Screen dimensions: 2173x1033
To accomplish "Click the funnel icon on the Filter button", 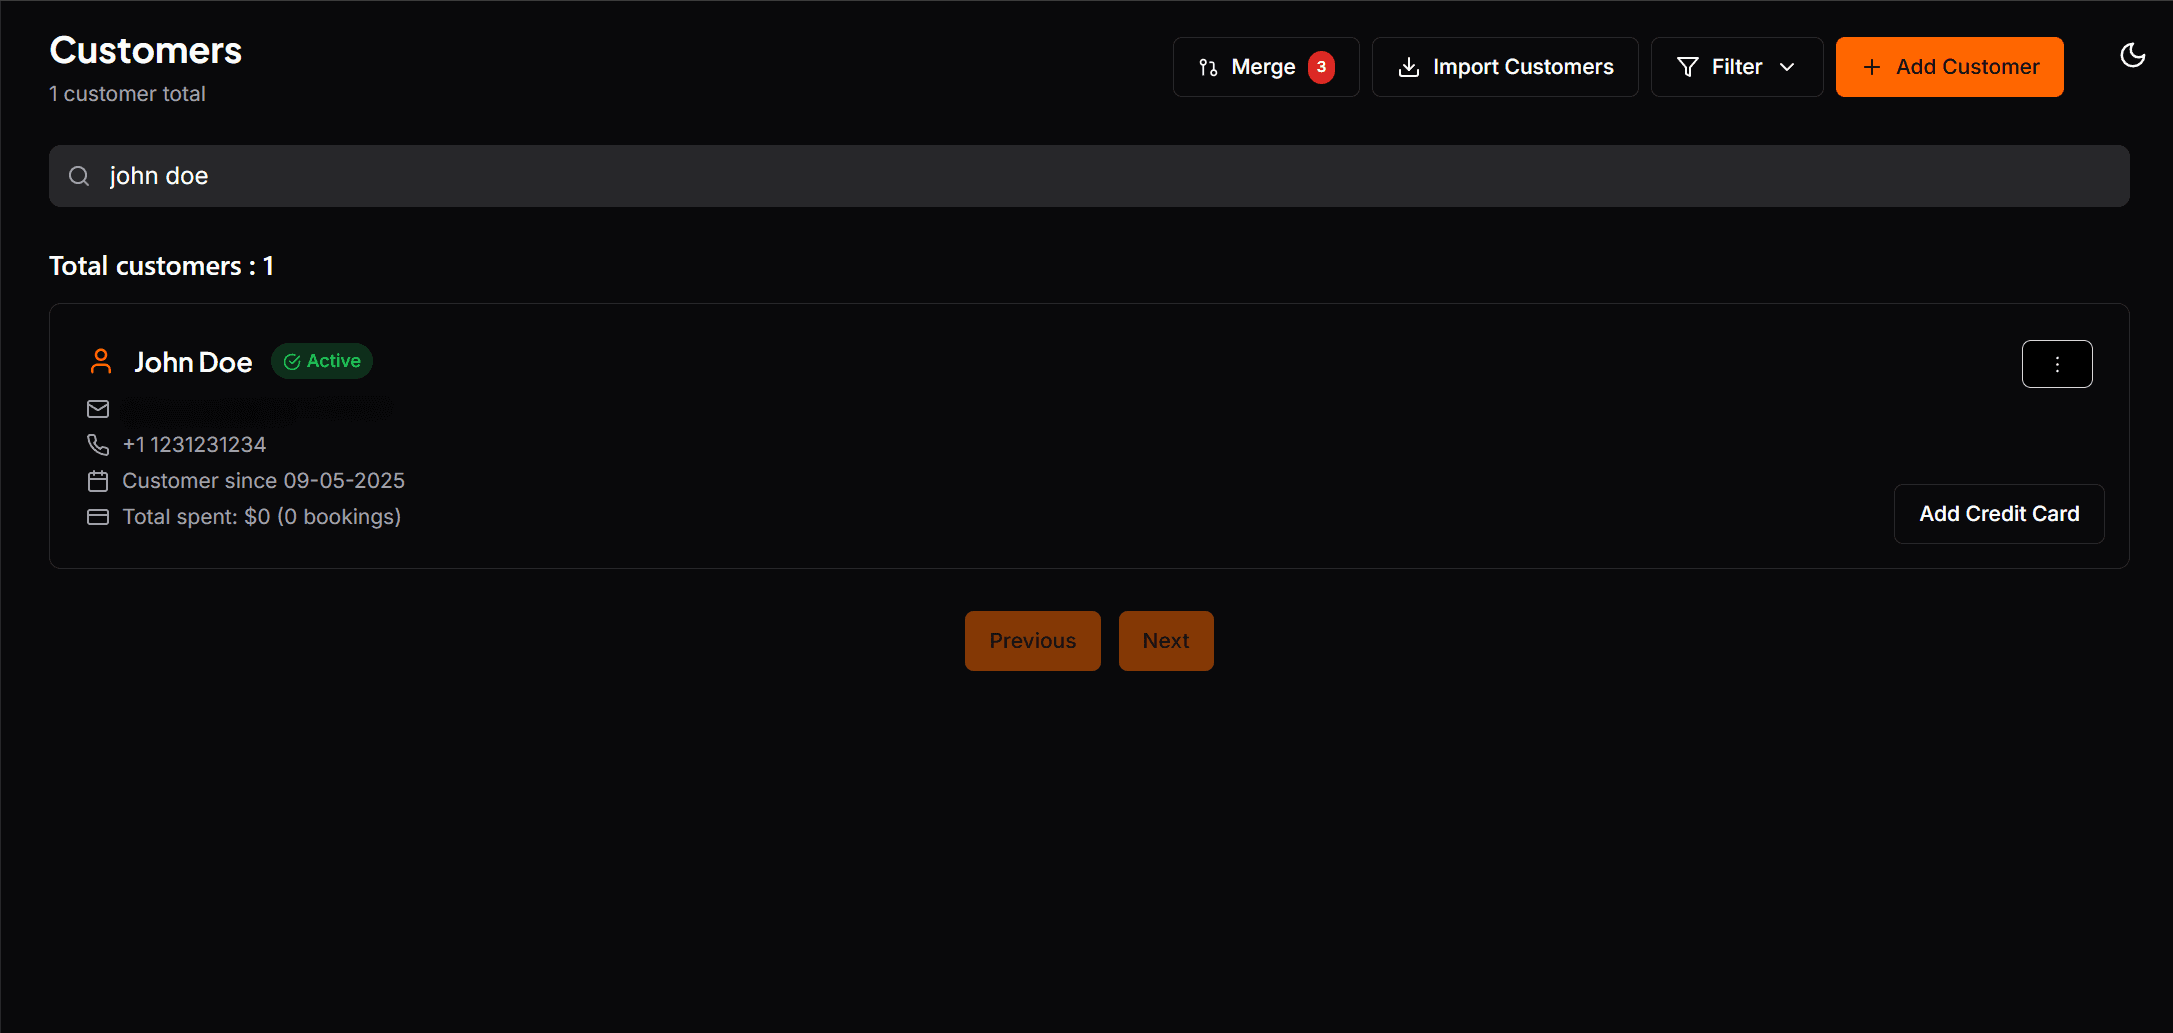I will tap(1688, 66).
